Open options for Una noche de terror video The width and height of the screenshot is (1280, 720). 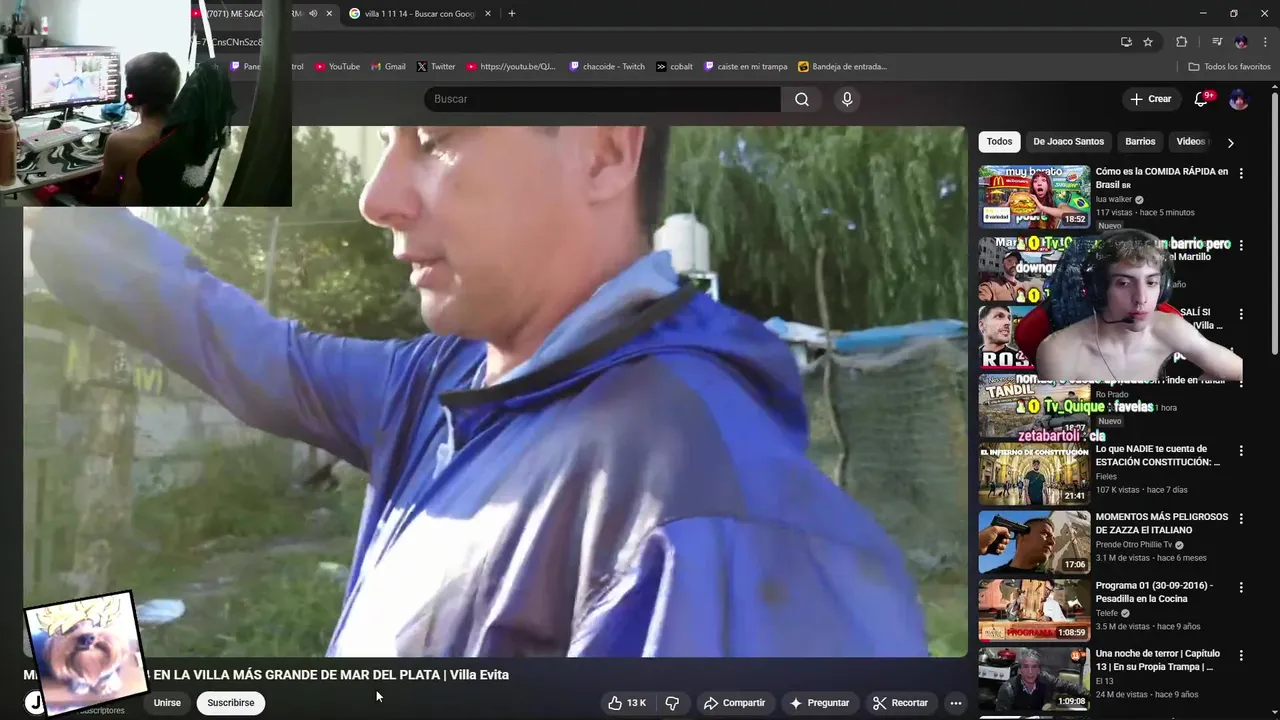(x=1241, y=655)
